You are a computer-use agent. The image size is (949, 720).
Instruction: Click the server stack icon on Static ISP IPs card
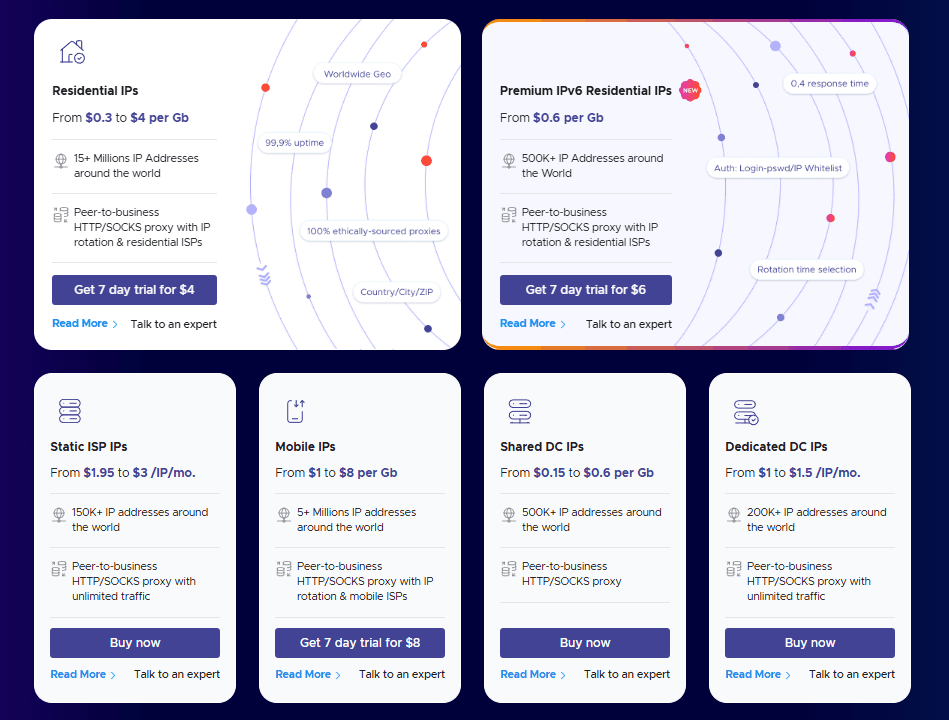69,410
